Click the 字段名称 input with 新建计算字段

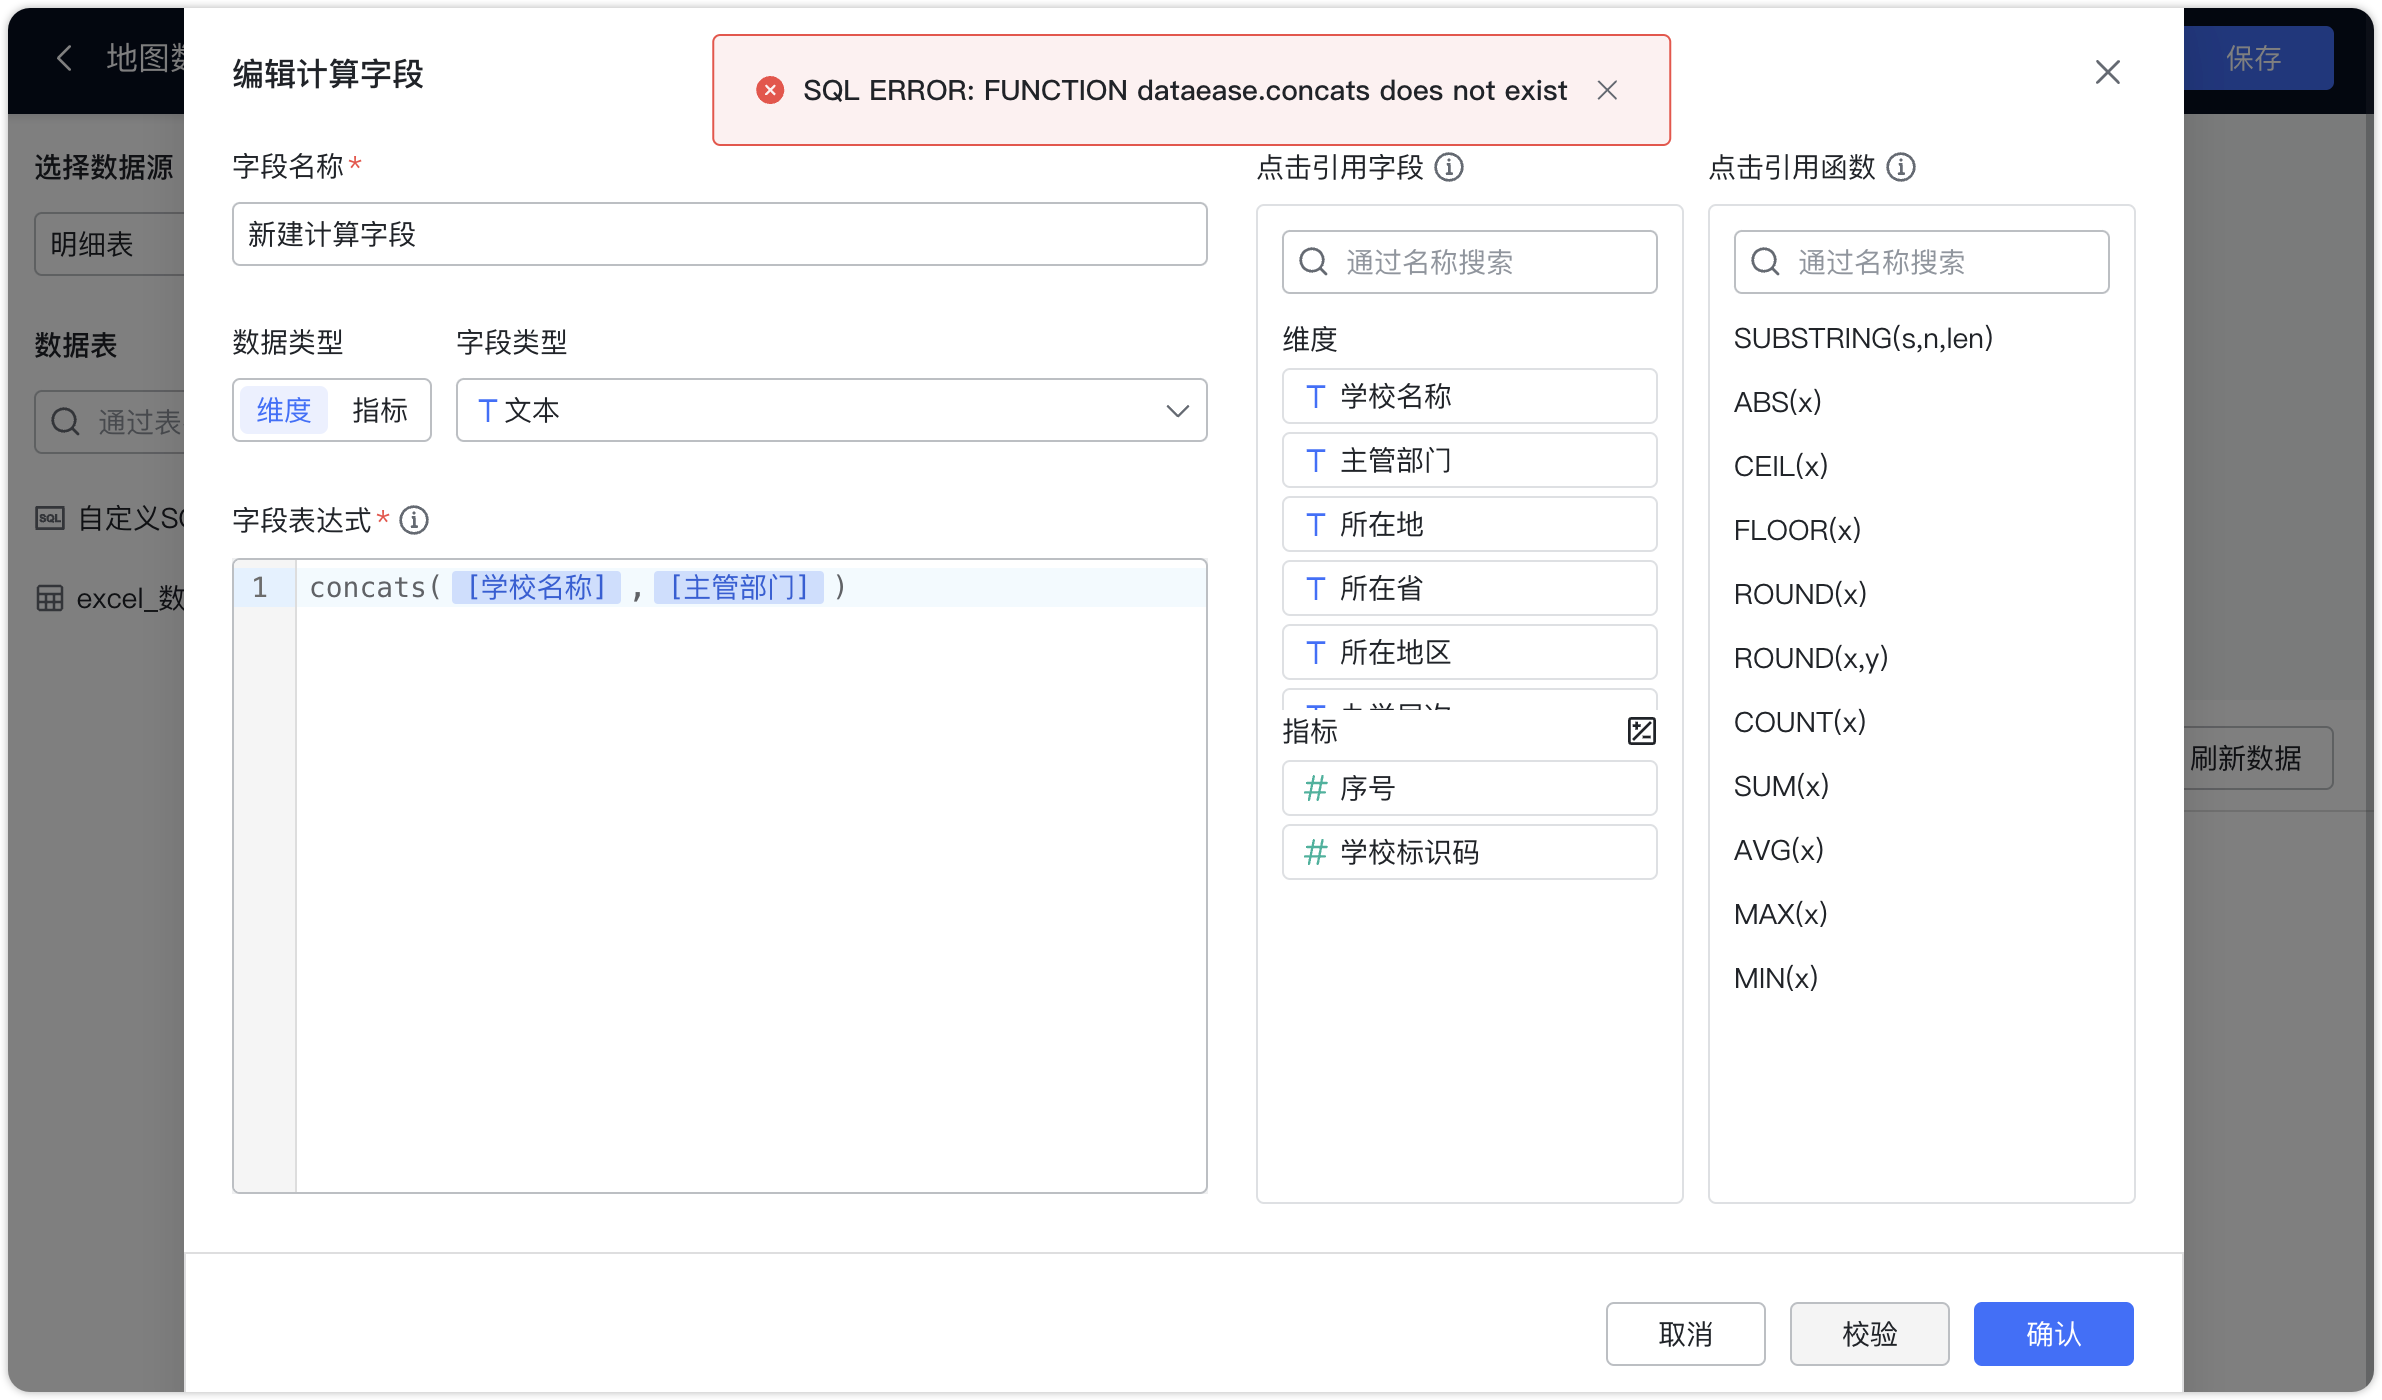[x=719, y=234]
